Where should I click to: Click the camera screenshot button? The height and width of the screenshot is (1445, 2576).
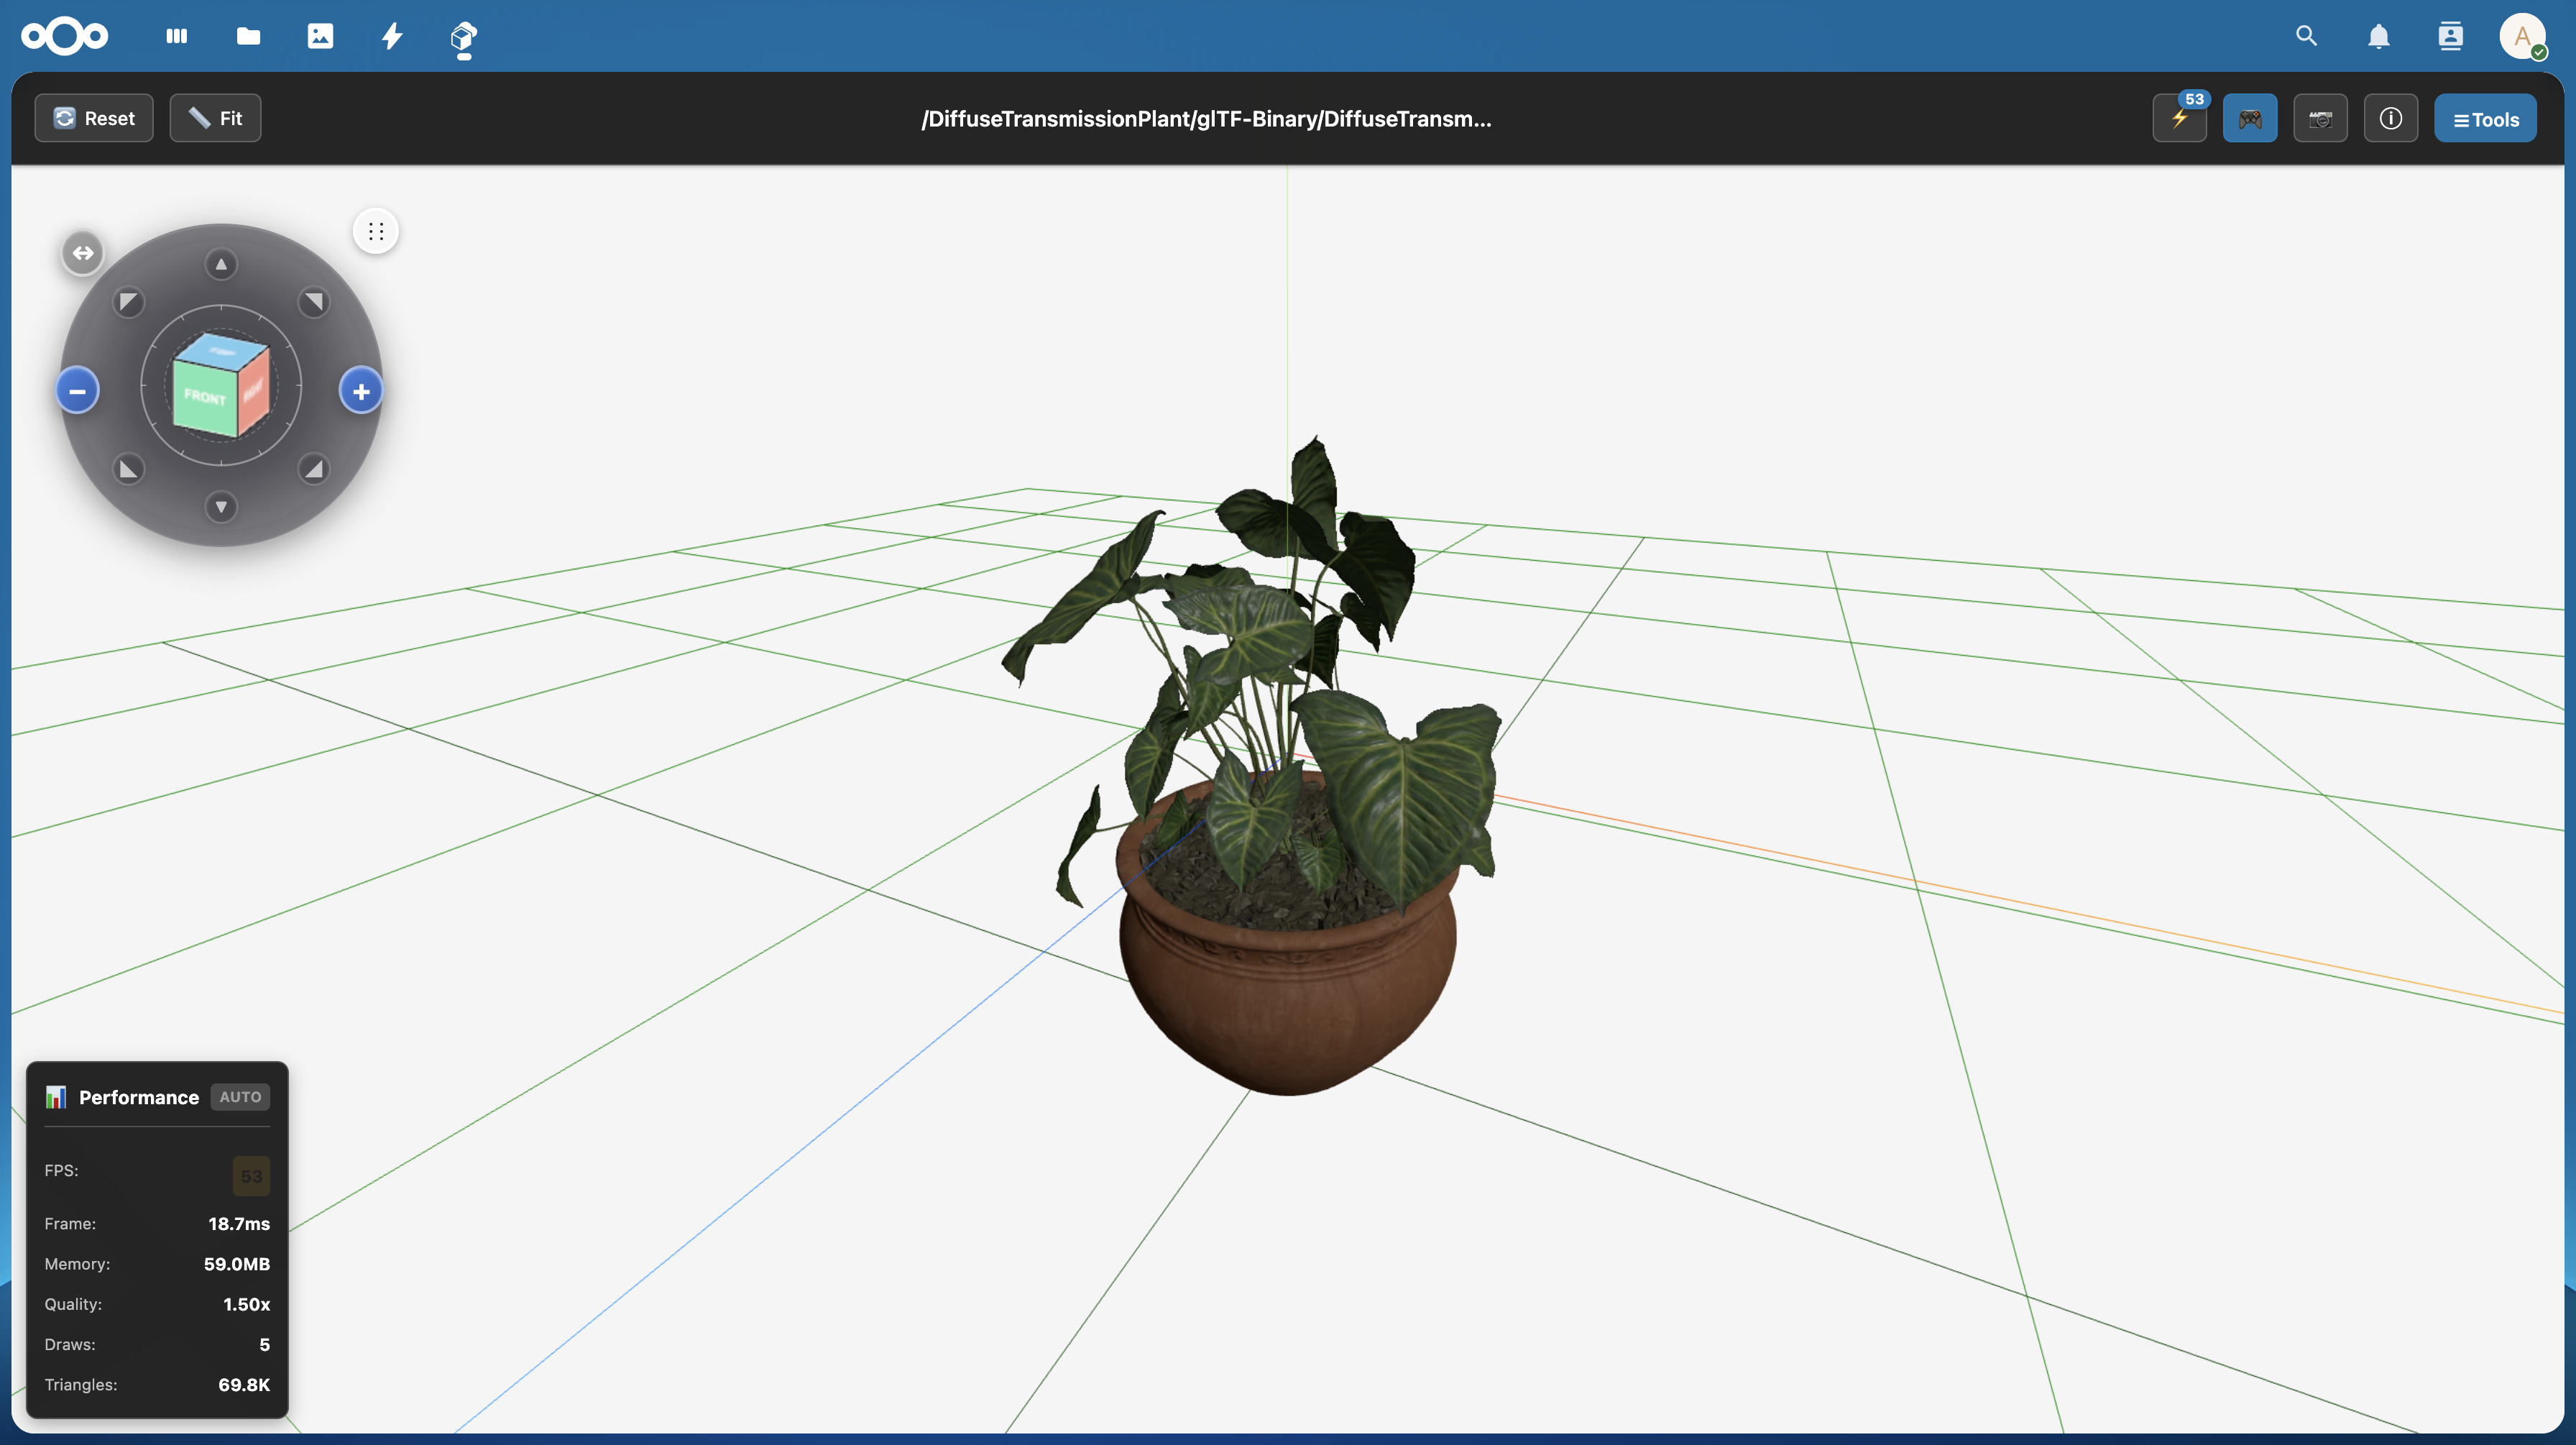point(2320,119)
